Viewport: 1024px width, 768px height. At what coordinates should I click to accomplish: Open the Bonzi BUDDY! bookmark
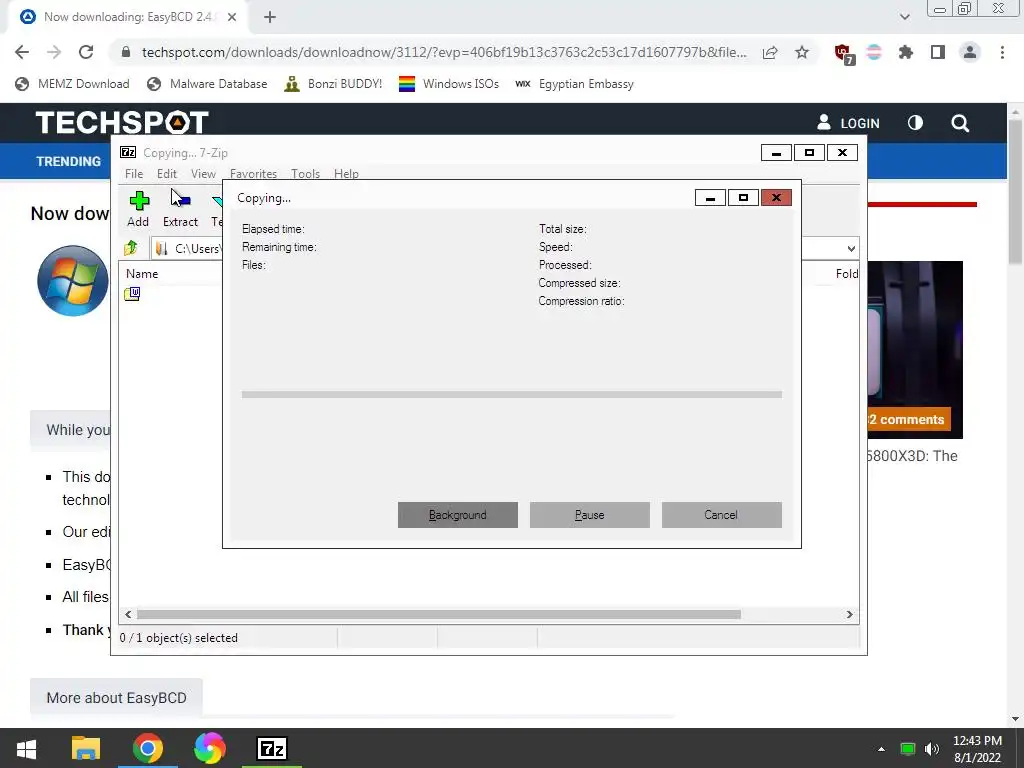[333, 84]
